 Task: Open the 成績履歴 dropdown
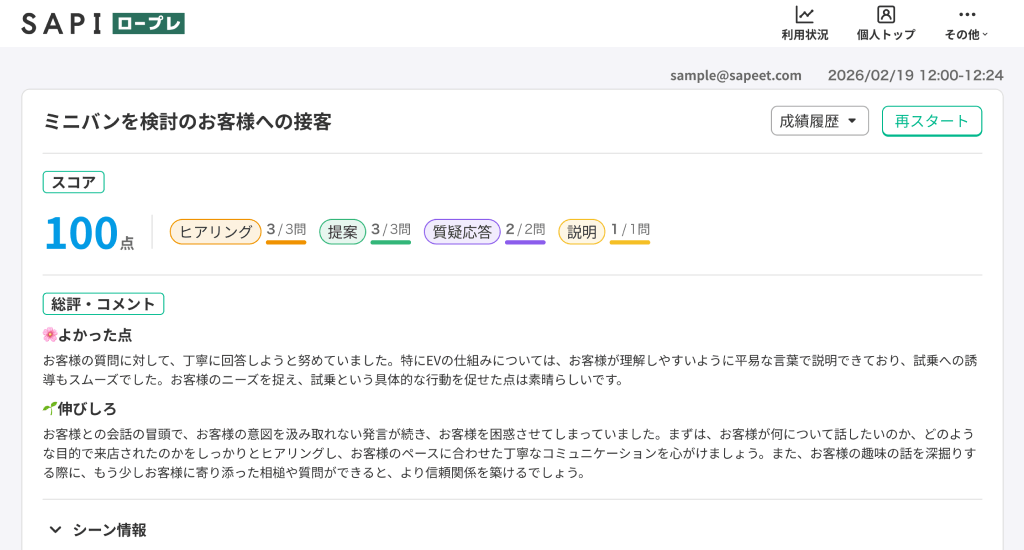[819, 121]
